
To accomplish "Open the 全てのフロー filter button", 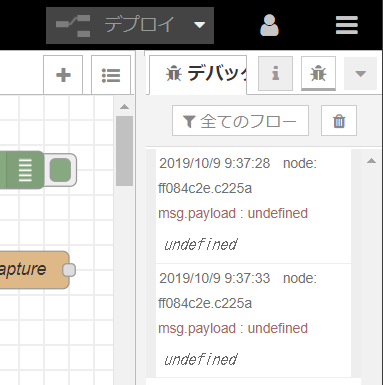I will (x=240, y=121).
